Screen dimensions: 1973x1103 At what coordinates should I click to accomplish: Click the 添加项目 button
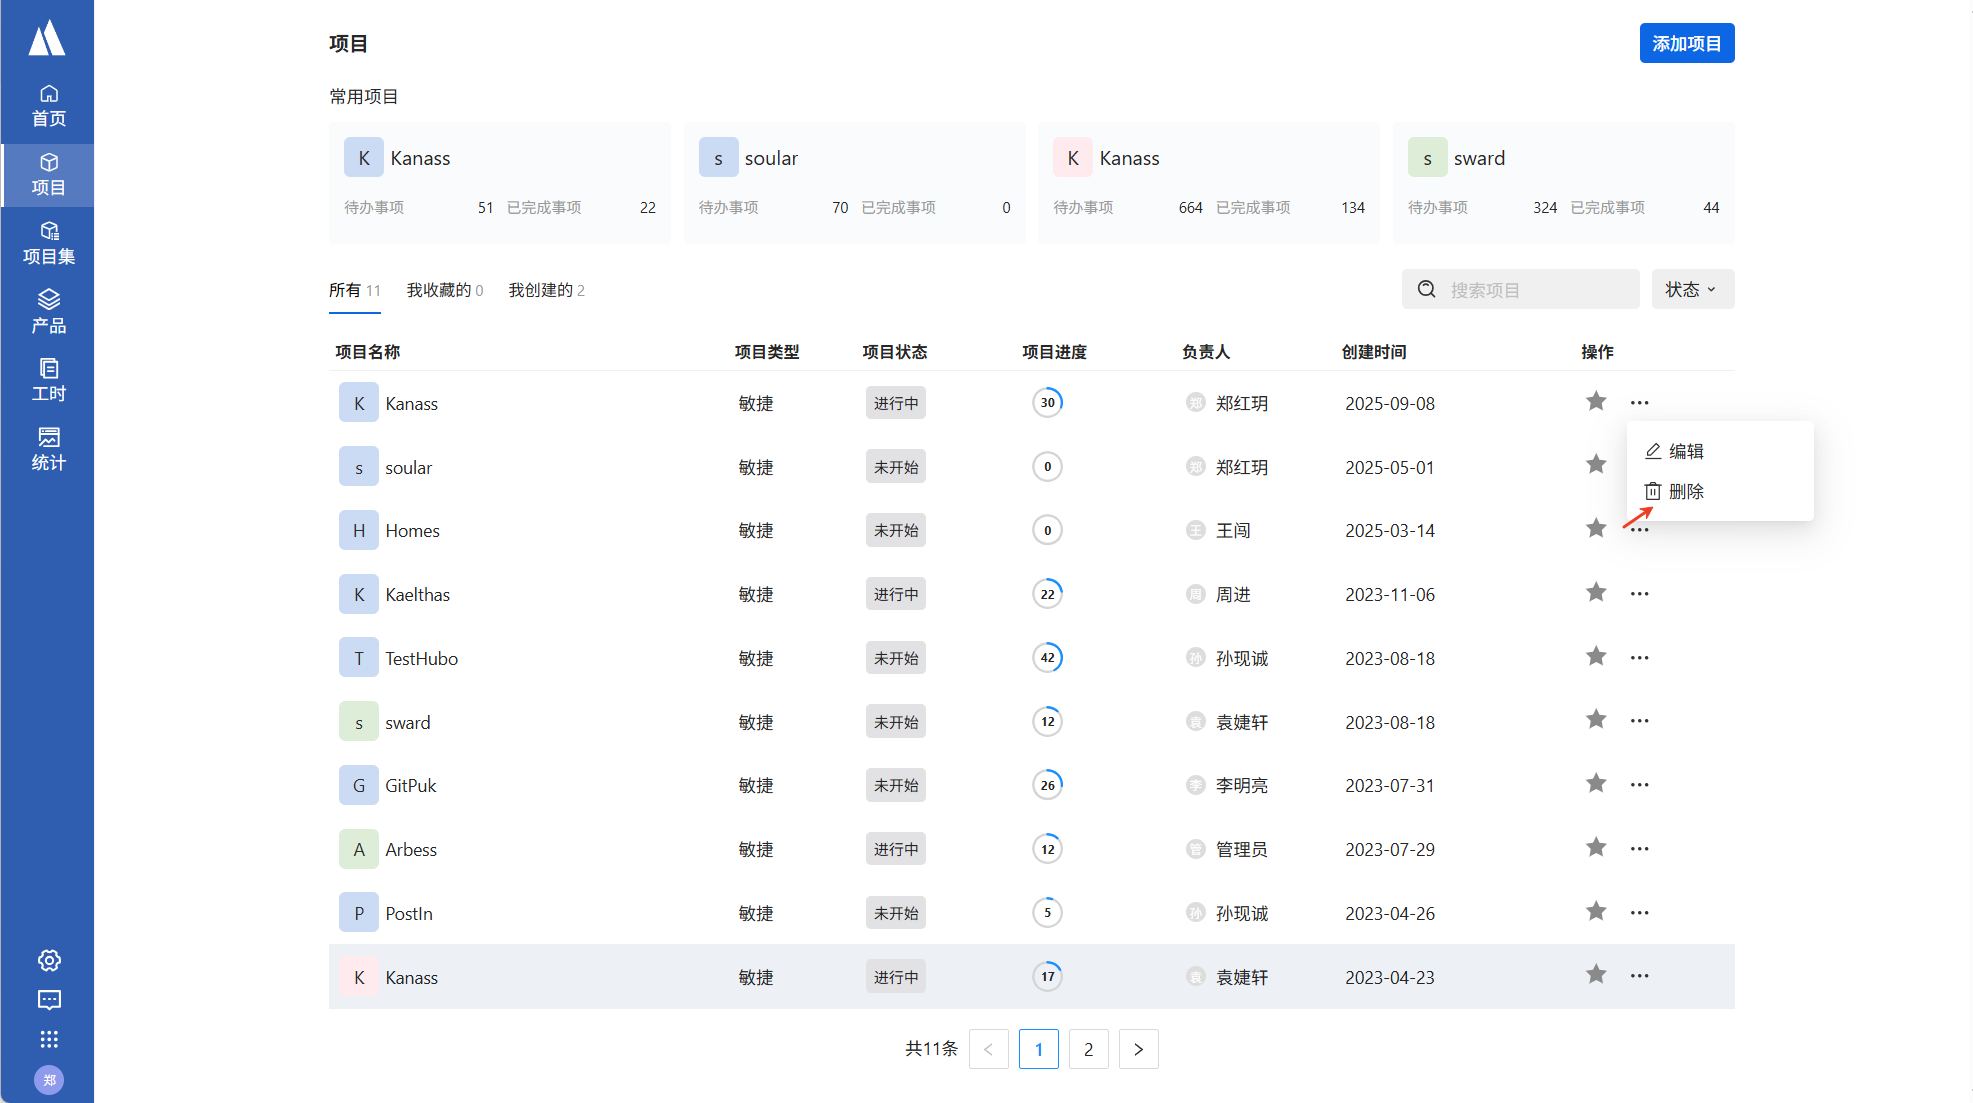point(1686,44)
